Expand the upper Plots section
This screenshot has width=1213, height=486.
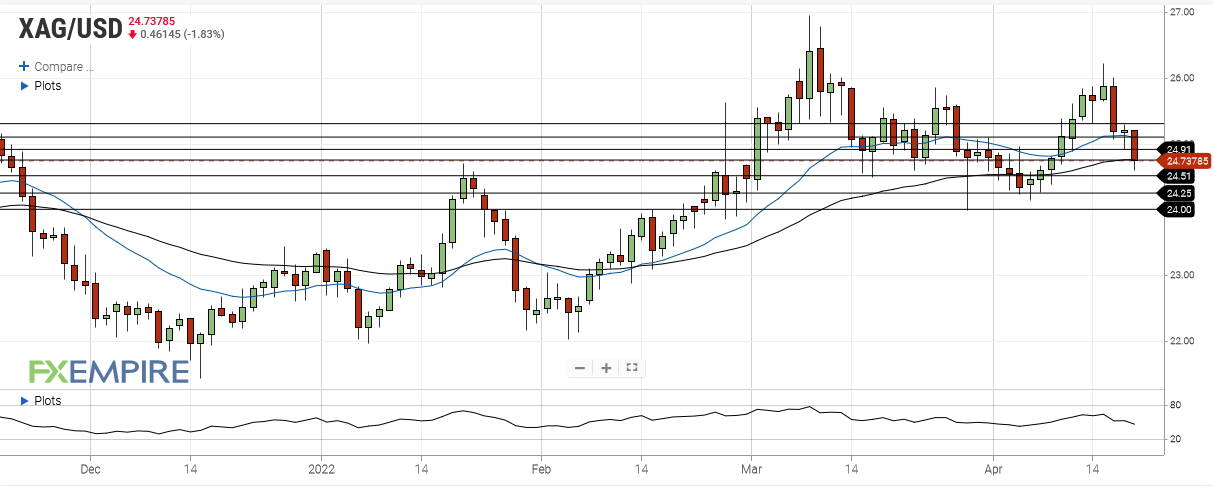(x=41, y=86)
